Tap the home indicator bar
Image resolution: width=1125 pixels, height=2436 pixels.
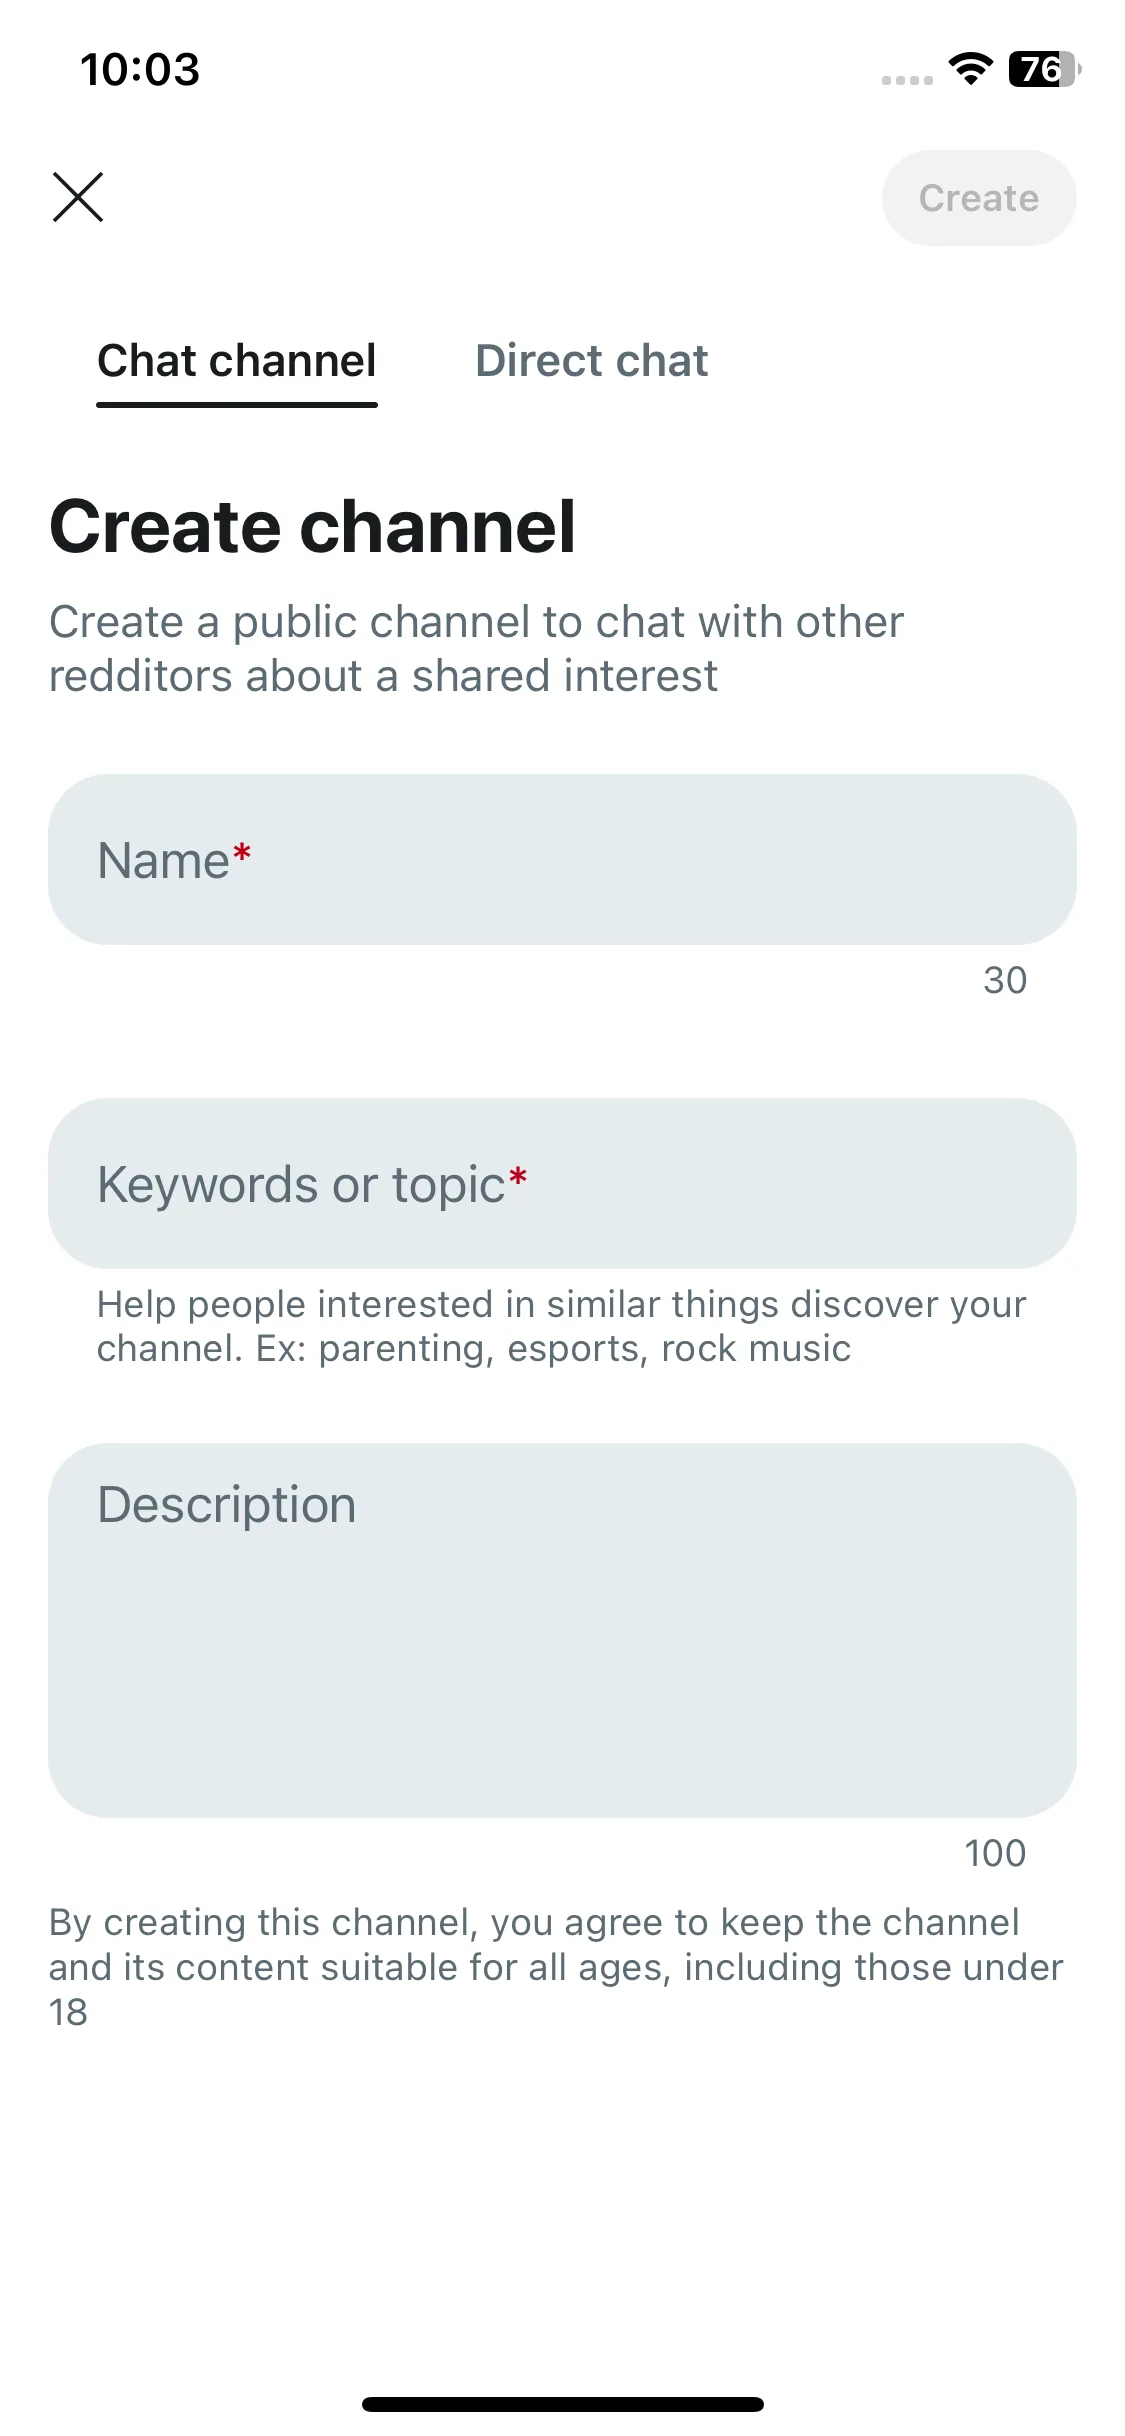tap(563, 2404)
